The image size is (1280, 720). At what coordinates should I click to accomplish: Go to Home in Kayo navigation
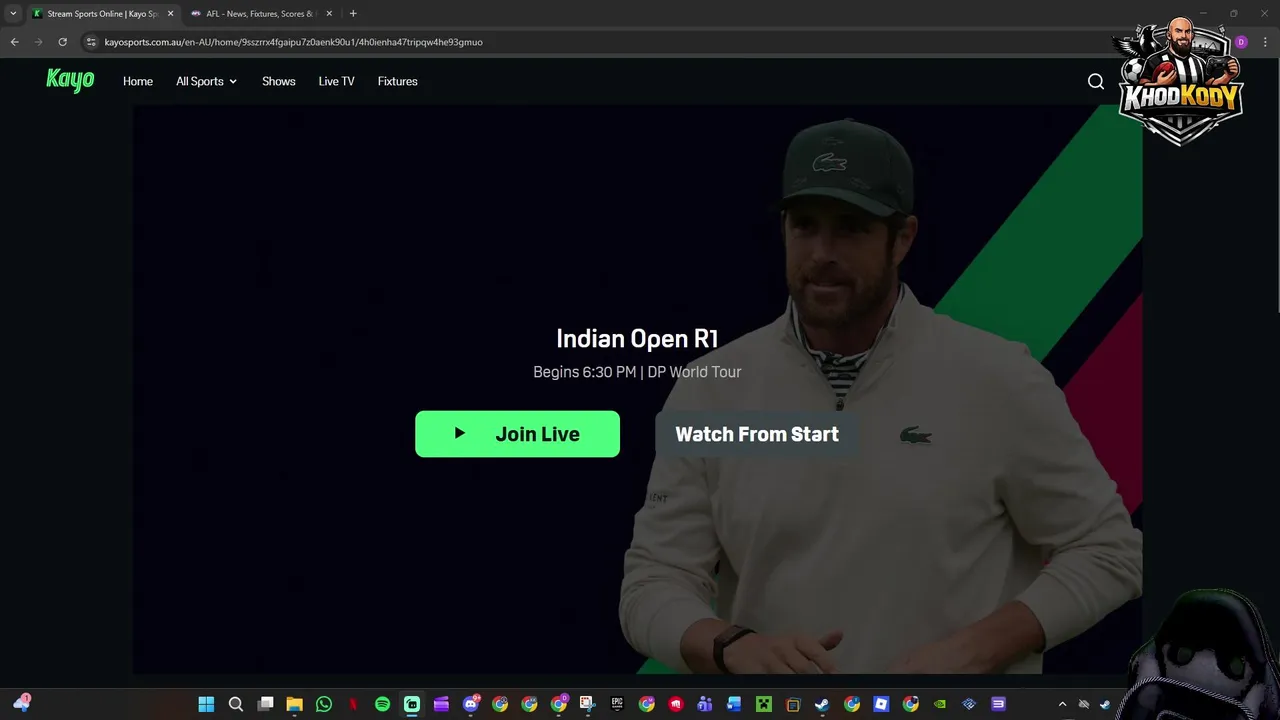click(138, 81)
